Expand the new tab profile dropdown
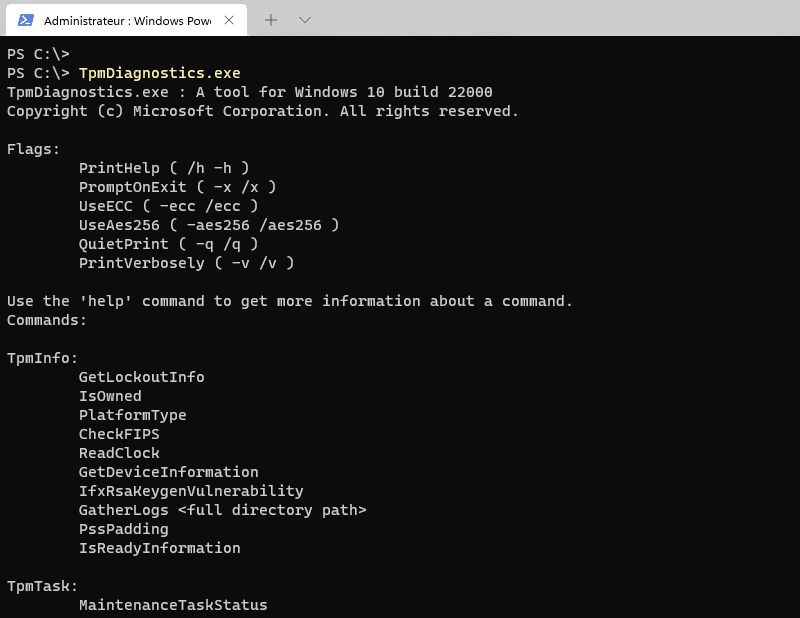Viewport: 800px width, 618px height. [x=305, y=20]
